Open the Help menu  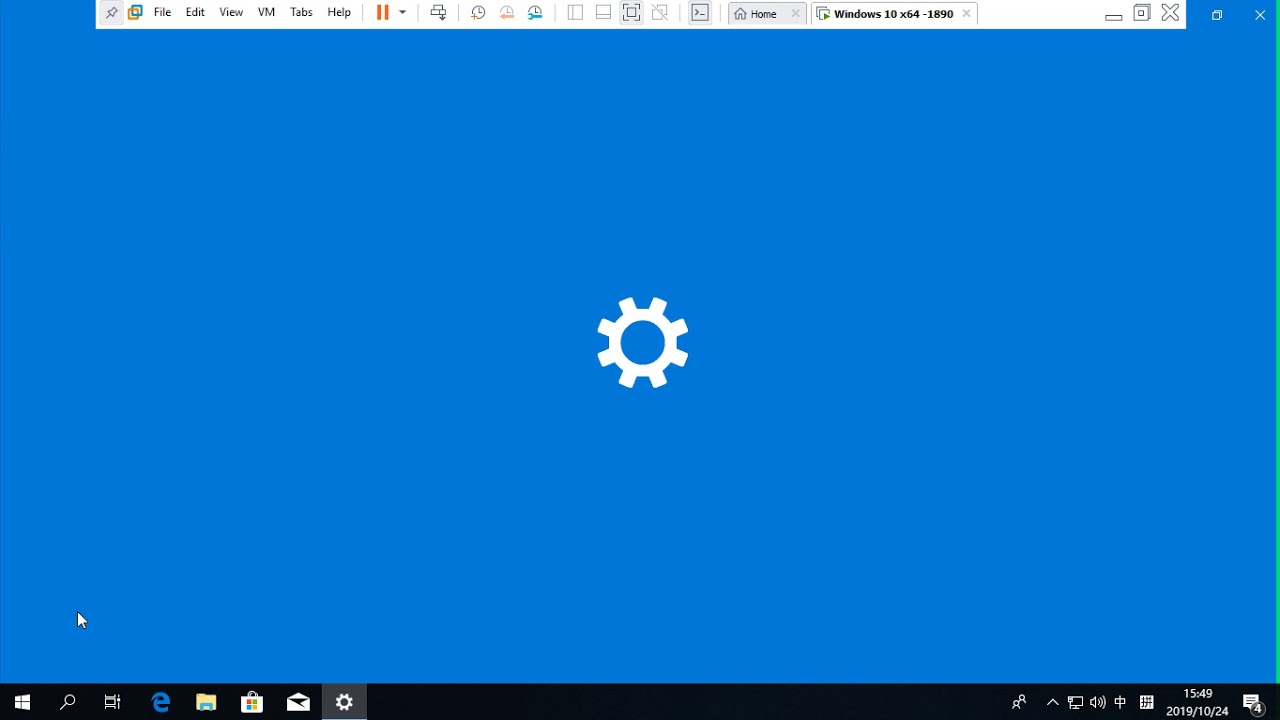click(339, 13)
